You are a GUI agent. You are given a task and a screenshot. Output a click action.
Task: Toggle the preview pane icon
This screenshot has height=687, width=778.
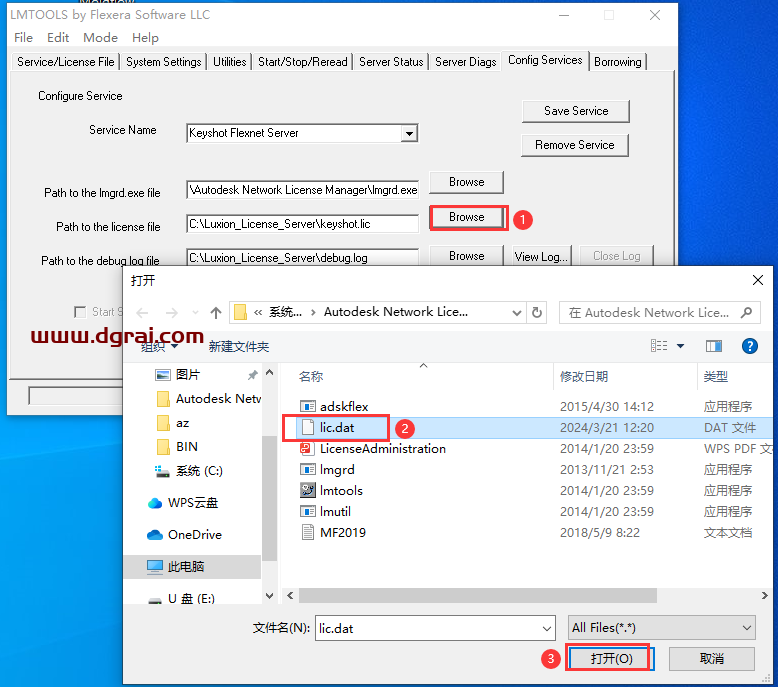point(713,346)
